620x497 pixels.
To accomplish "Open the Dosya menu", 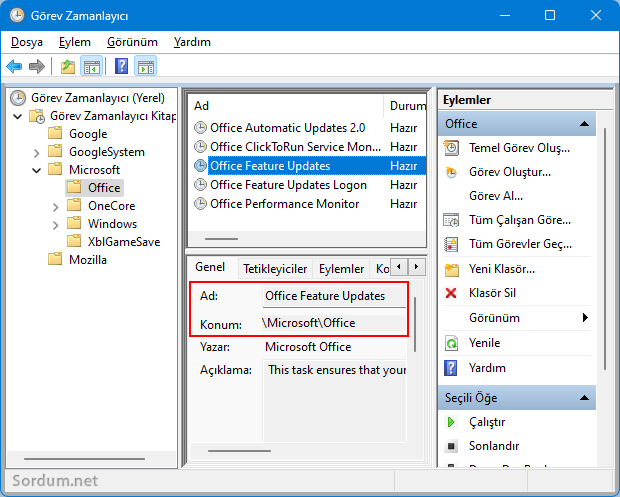I will [27, 42].
